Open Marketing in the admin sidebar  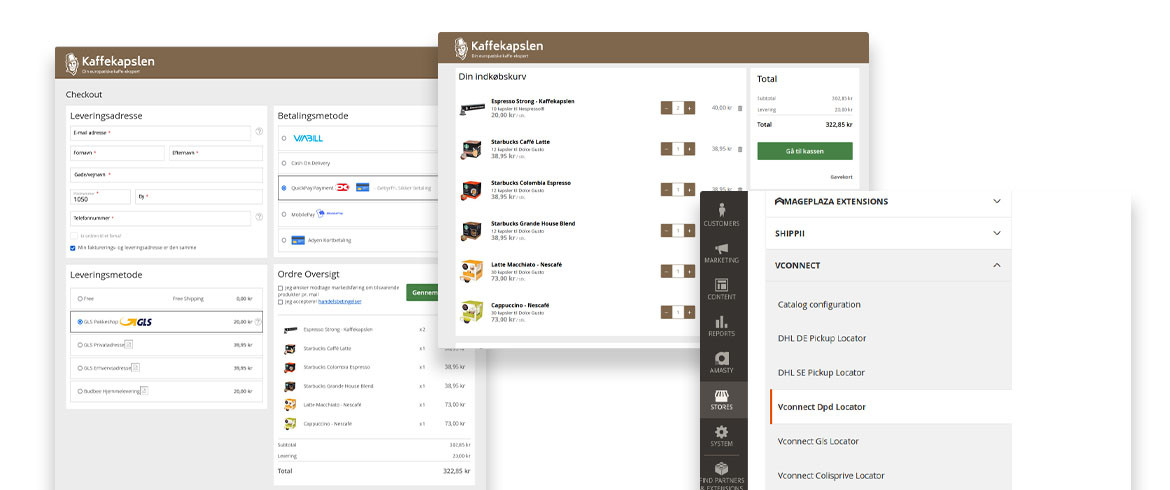pos(722,253)
